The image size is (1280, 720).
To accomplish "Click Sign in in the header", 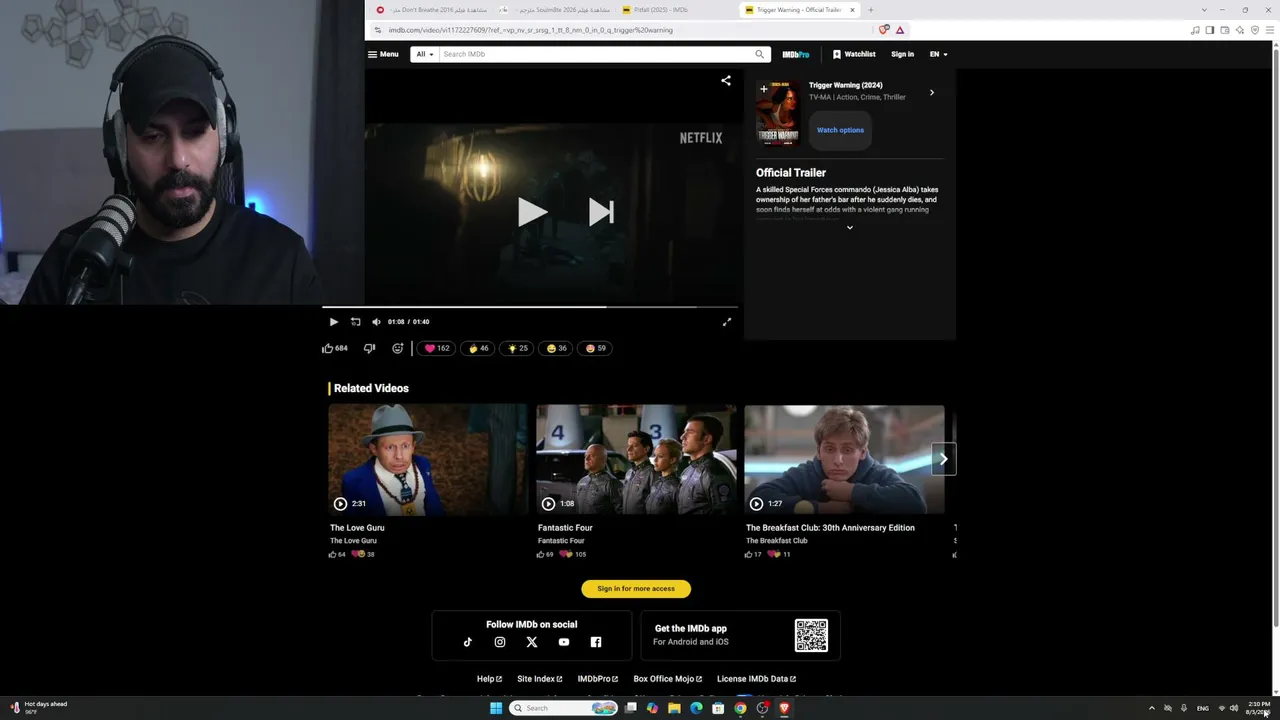I will tap(902, 54).
